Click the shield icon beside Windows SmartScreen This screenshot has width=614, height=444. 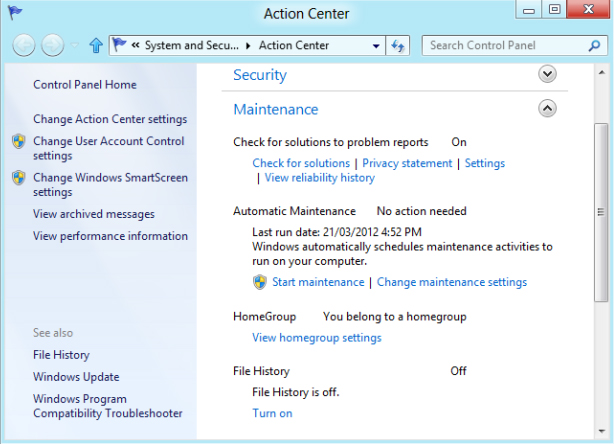18,178
